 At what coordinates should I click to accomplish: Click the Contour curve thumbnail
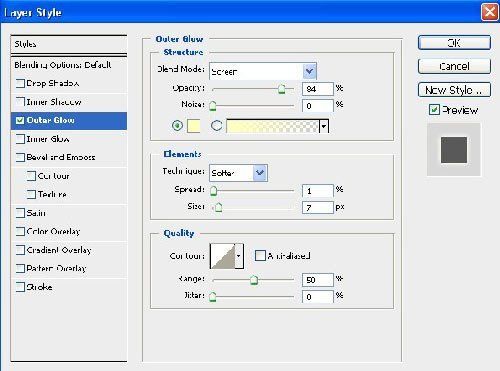222,256
